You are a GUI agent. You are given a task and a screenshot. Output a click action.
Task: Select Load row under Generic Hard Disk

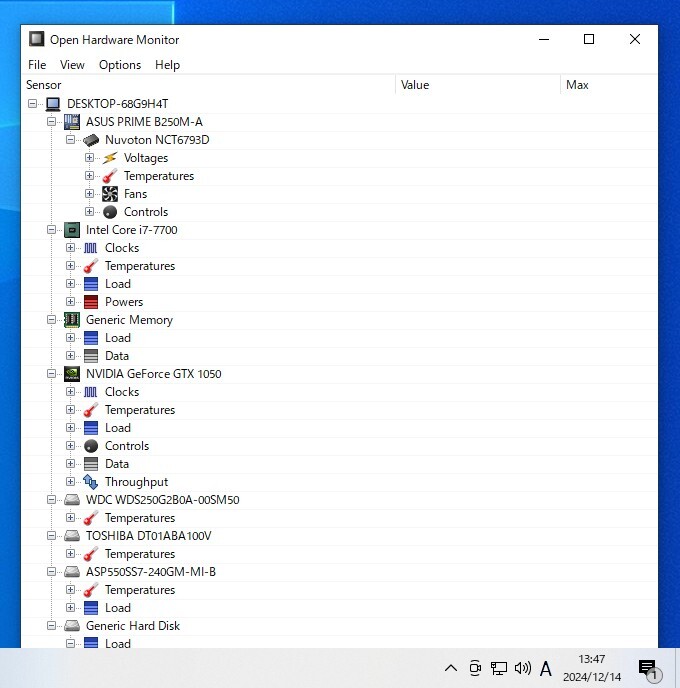pos(340,642)
